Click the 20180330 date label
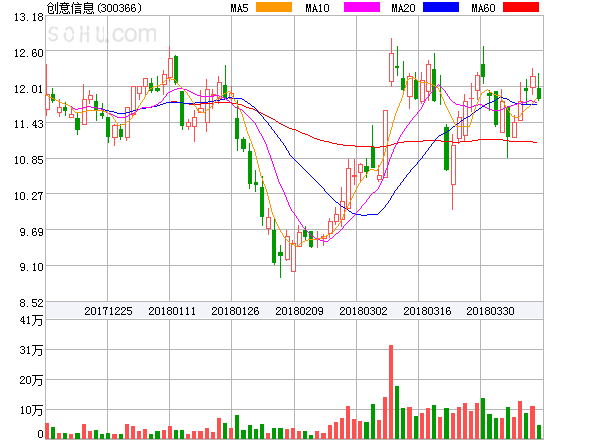This screenshot has width=600, height=440. pyautogui.click(x=490, y=311)
